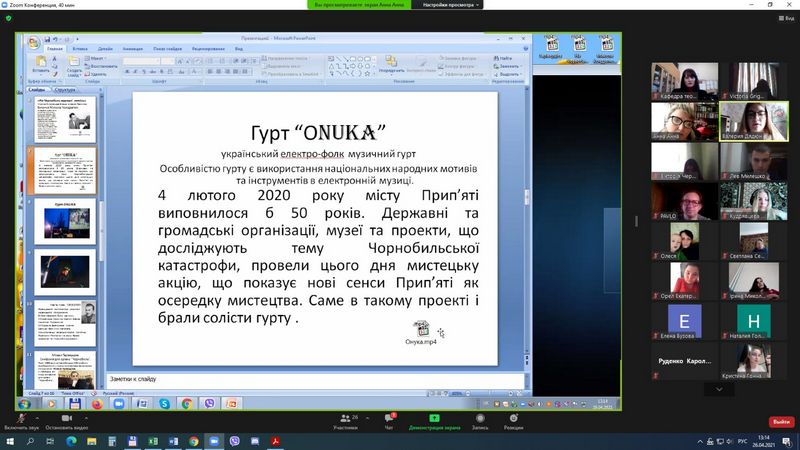Click Skype icon in shared taskbar

[x=164, y=404]
